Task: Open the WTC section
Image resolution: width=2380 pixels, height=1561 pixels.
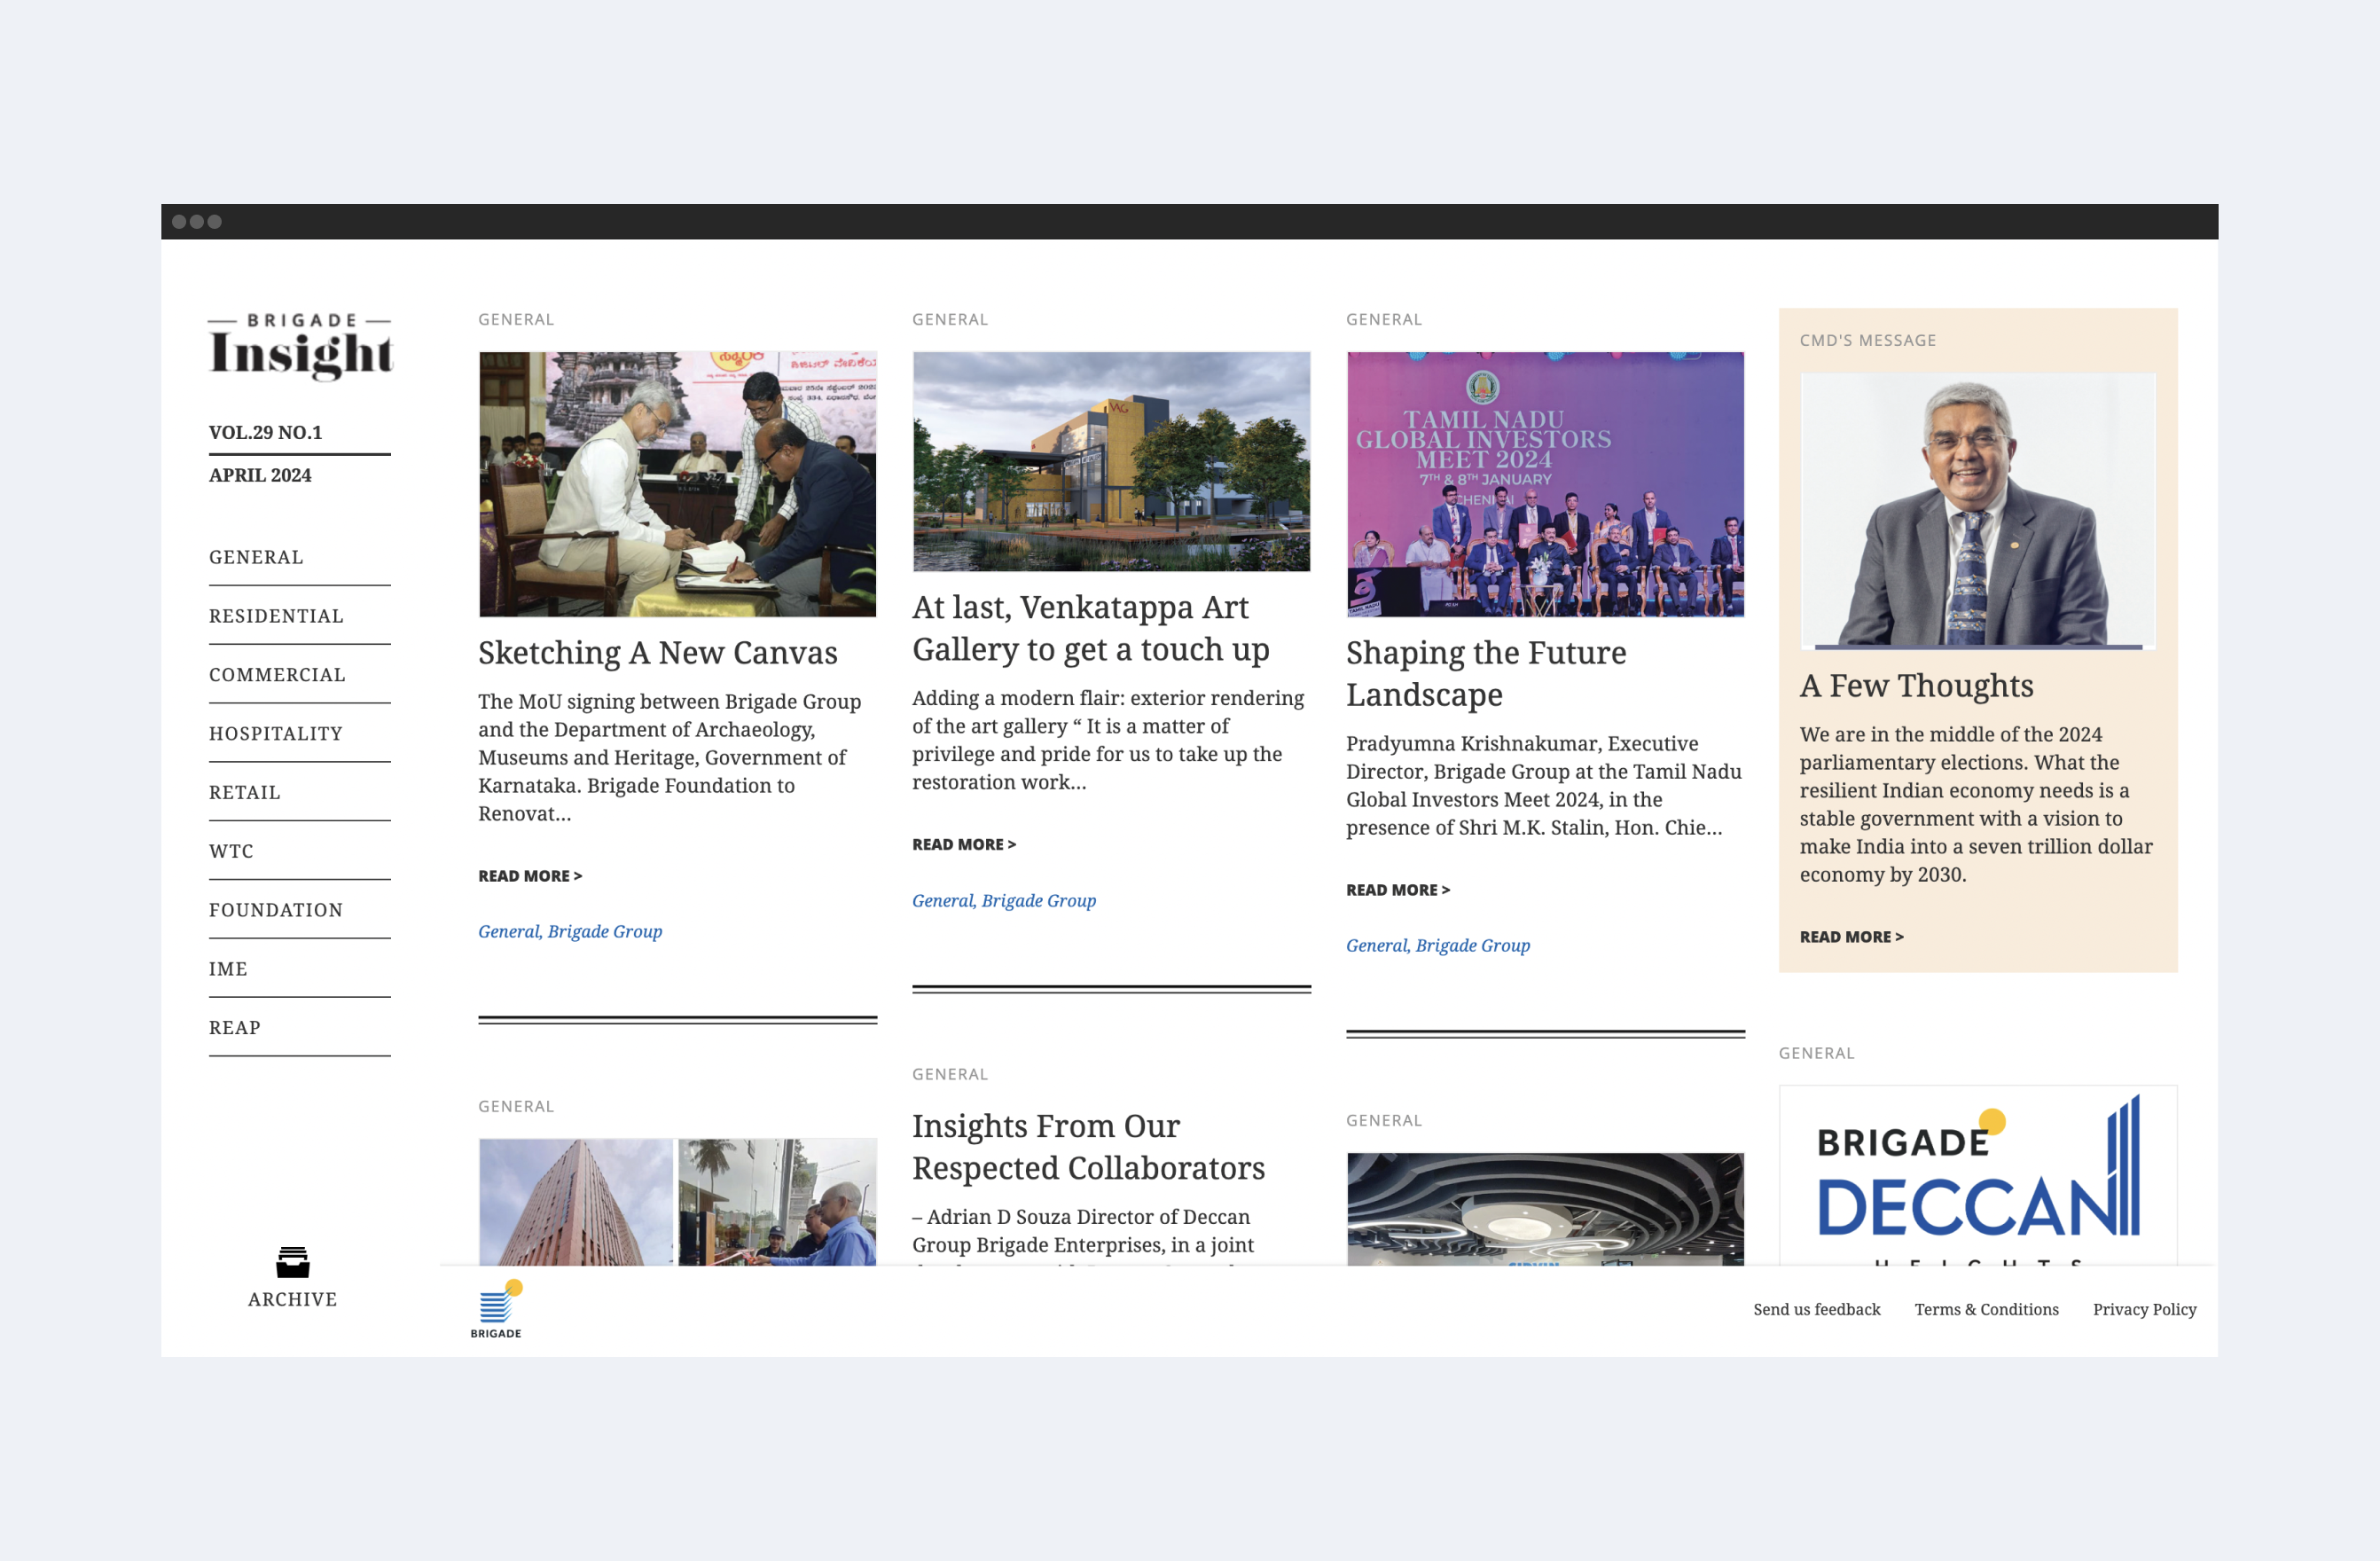Action: (231, 851)
